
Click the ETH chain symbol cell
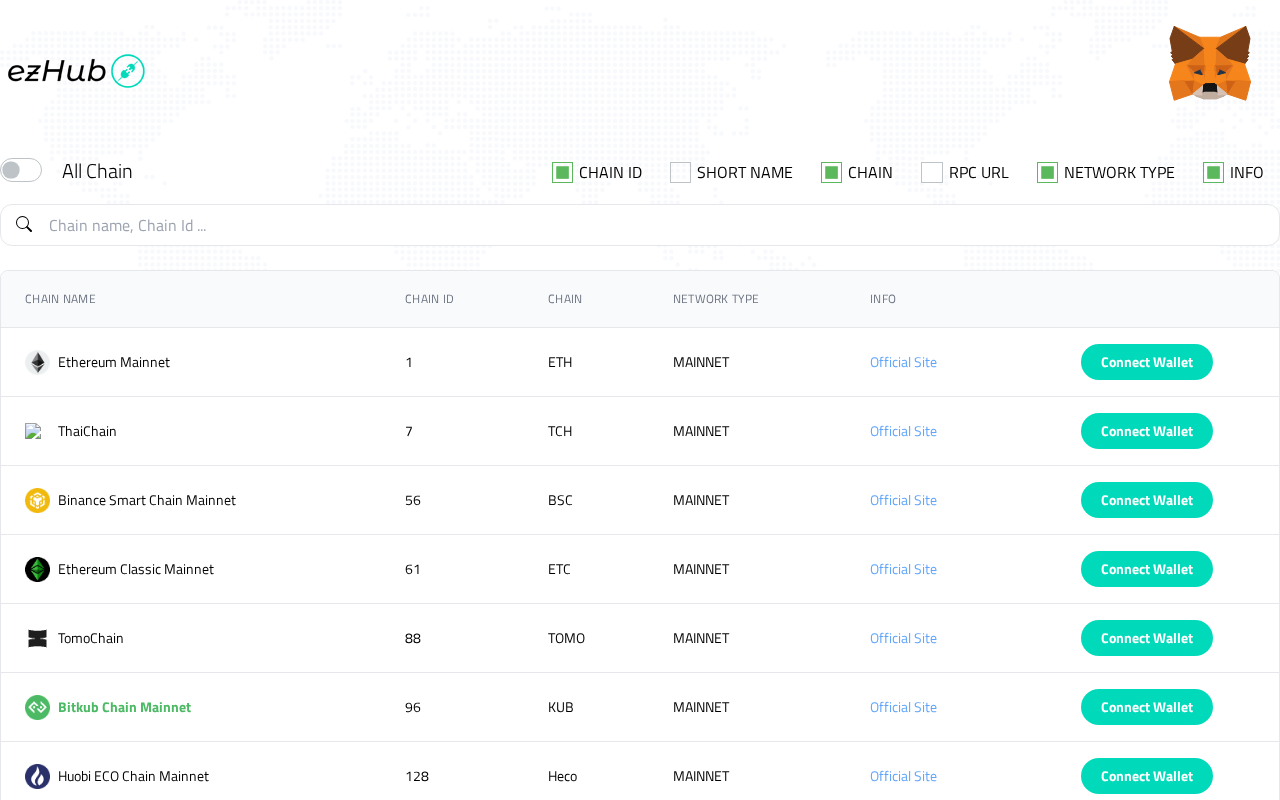(x=560, y=362)
